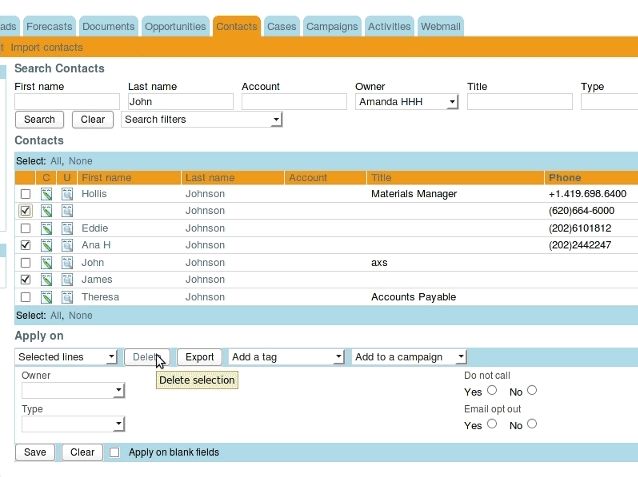The width and height of the screenshot is (638, 477).
Task: Click Select All link above table
Action: [56, 161]
